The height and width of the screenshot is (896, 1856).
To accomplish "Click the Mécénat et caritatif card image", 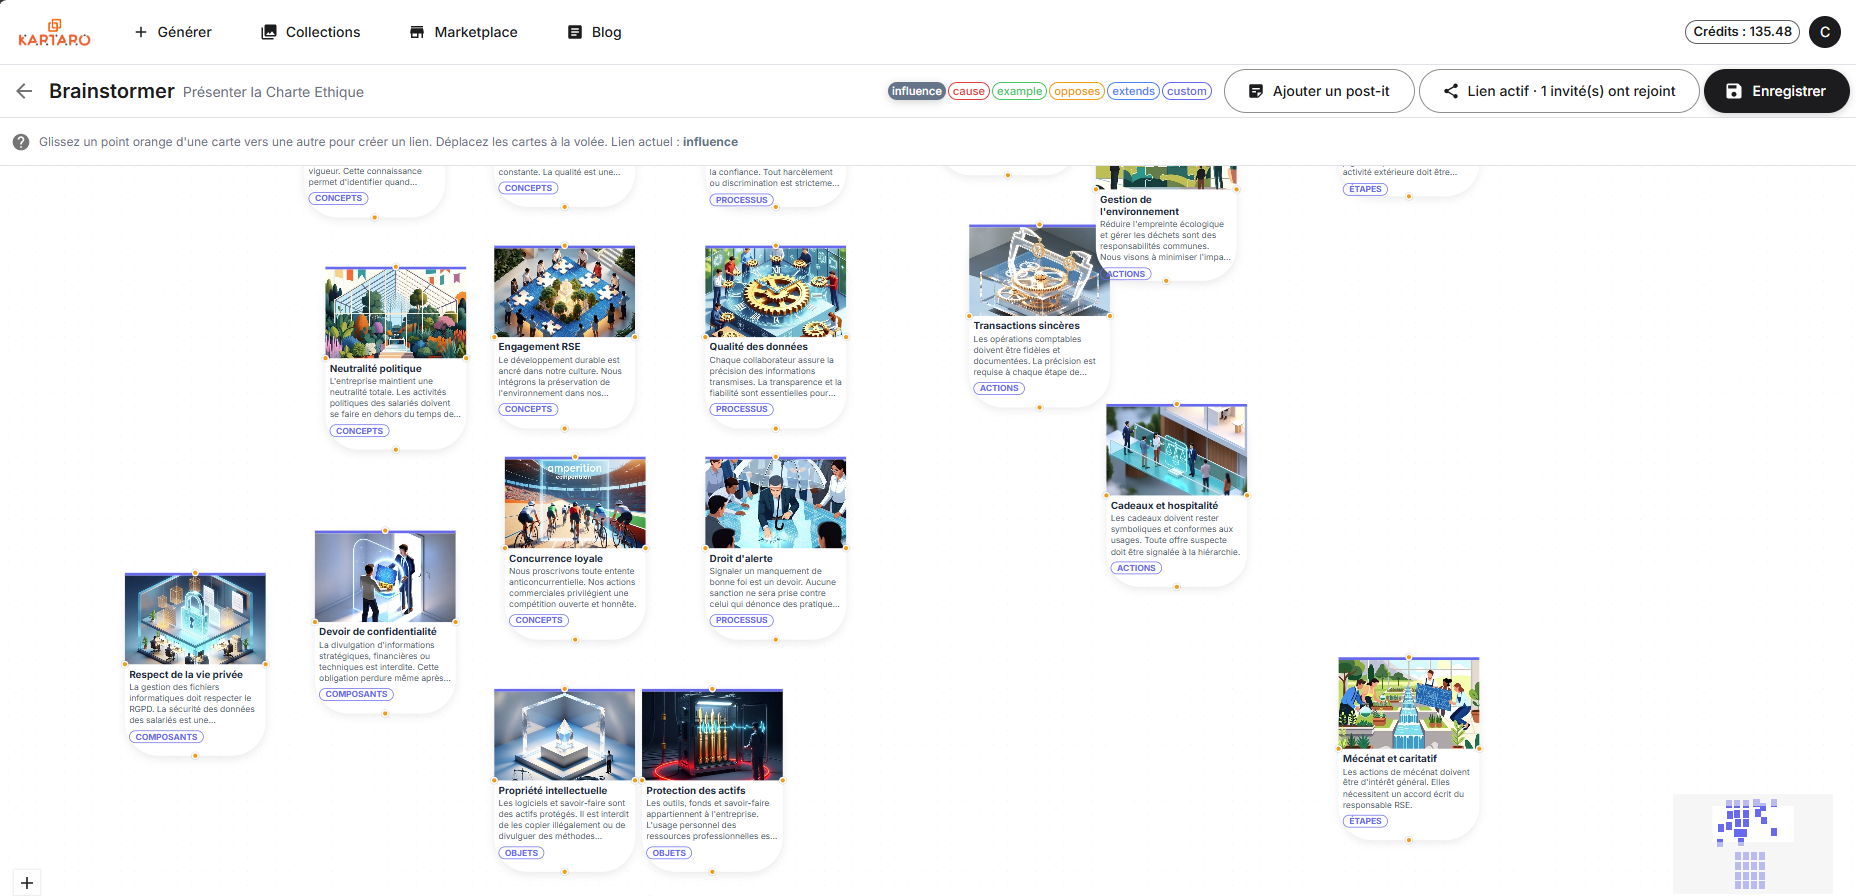I will pos(1409,703).
